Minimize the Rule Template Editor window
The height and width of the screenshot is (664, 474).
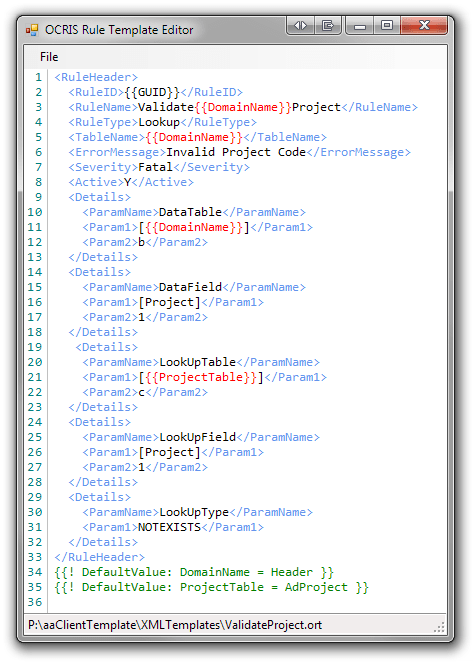pyautogui.click(x=360, y=25)
